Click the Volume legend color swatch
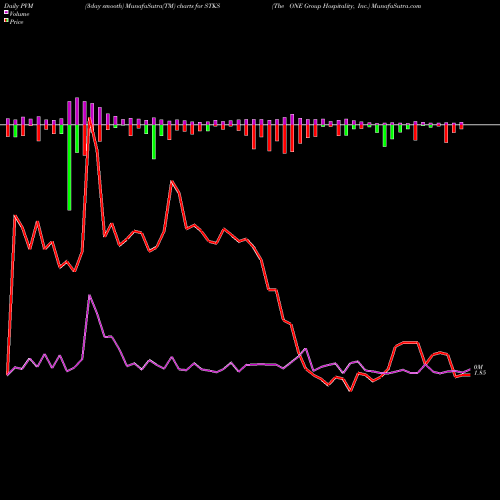 coord(6,12)
